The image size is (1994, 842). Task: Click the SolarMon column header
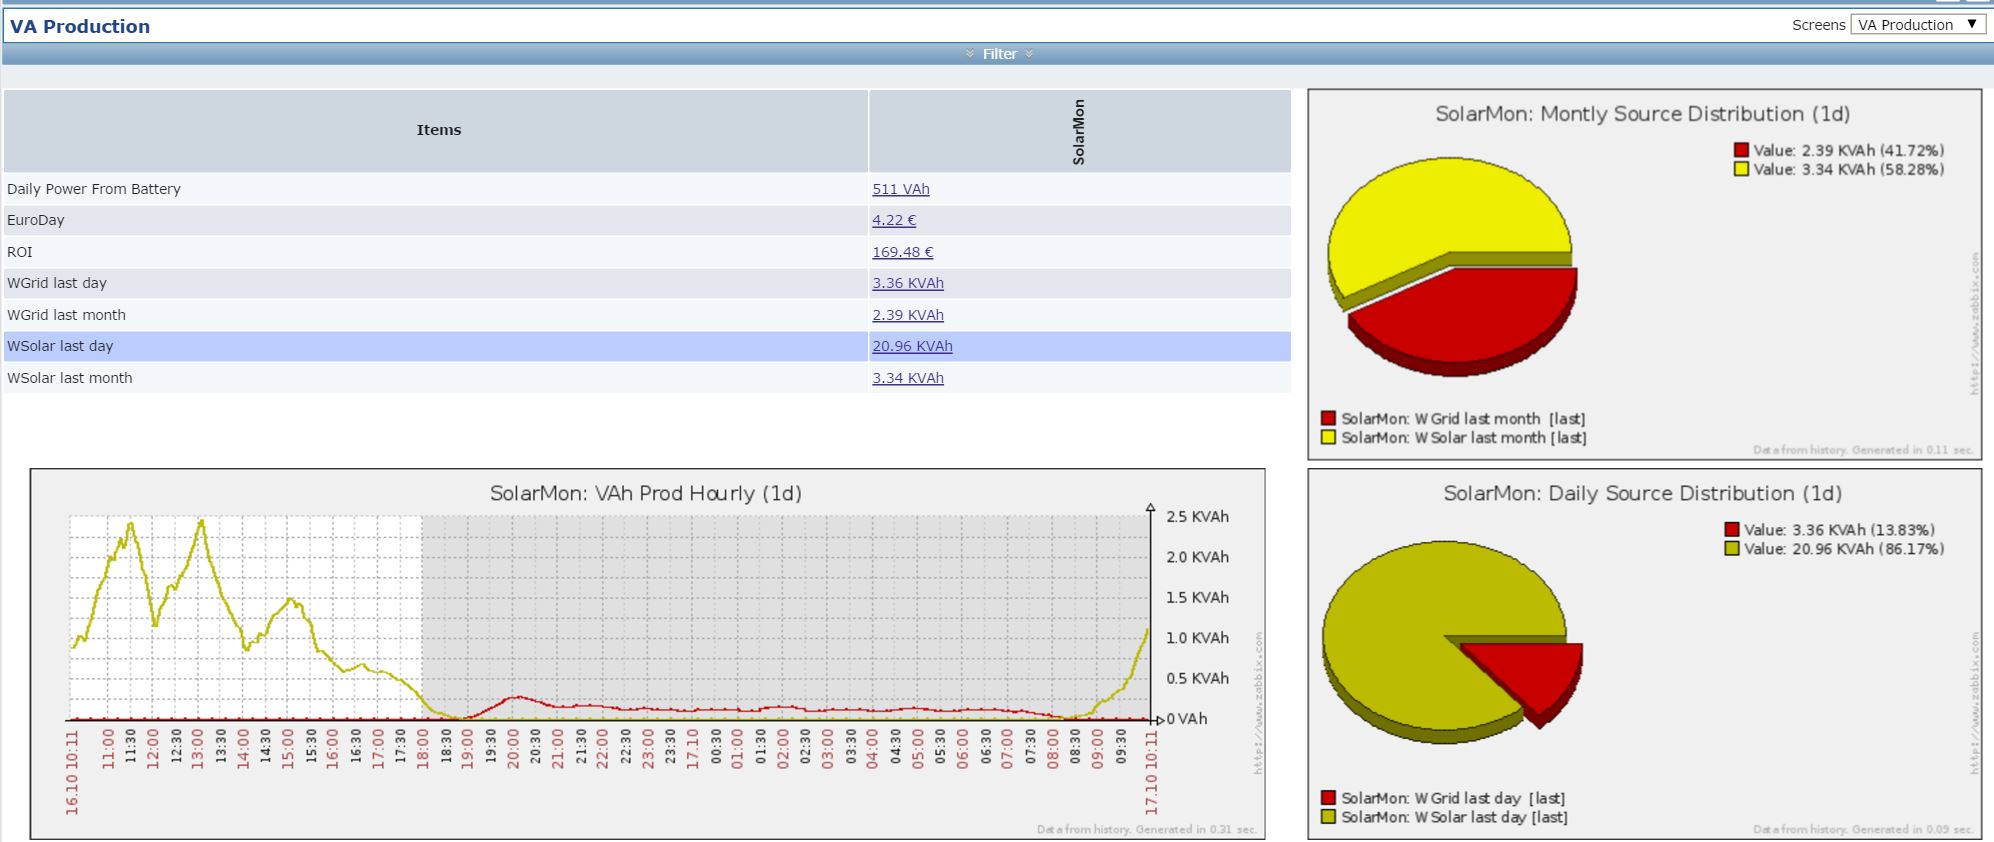point(1078,132)
